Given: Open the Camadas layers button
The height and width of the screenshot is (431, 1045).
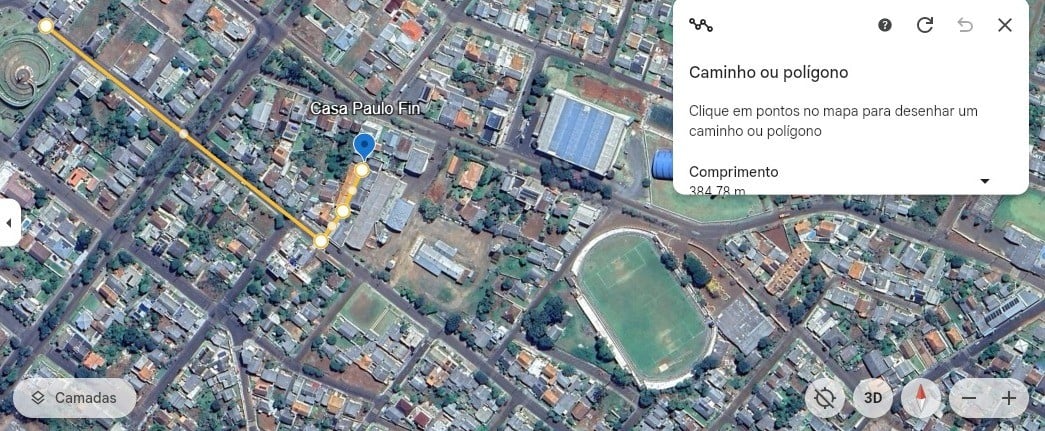Looking at the screenshot, I should (75, 398).
